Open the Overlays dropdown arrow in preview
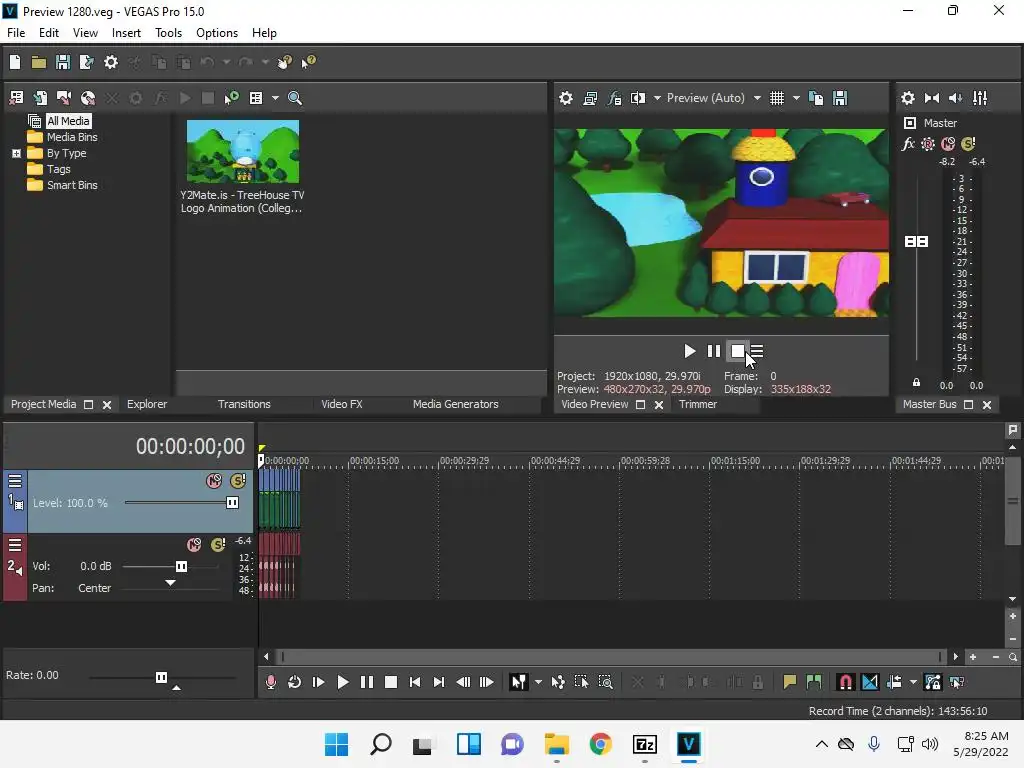The image size is (1024, 768). pyautogui.click(x=796, y=98)
